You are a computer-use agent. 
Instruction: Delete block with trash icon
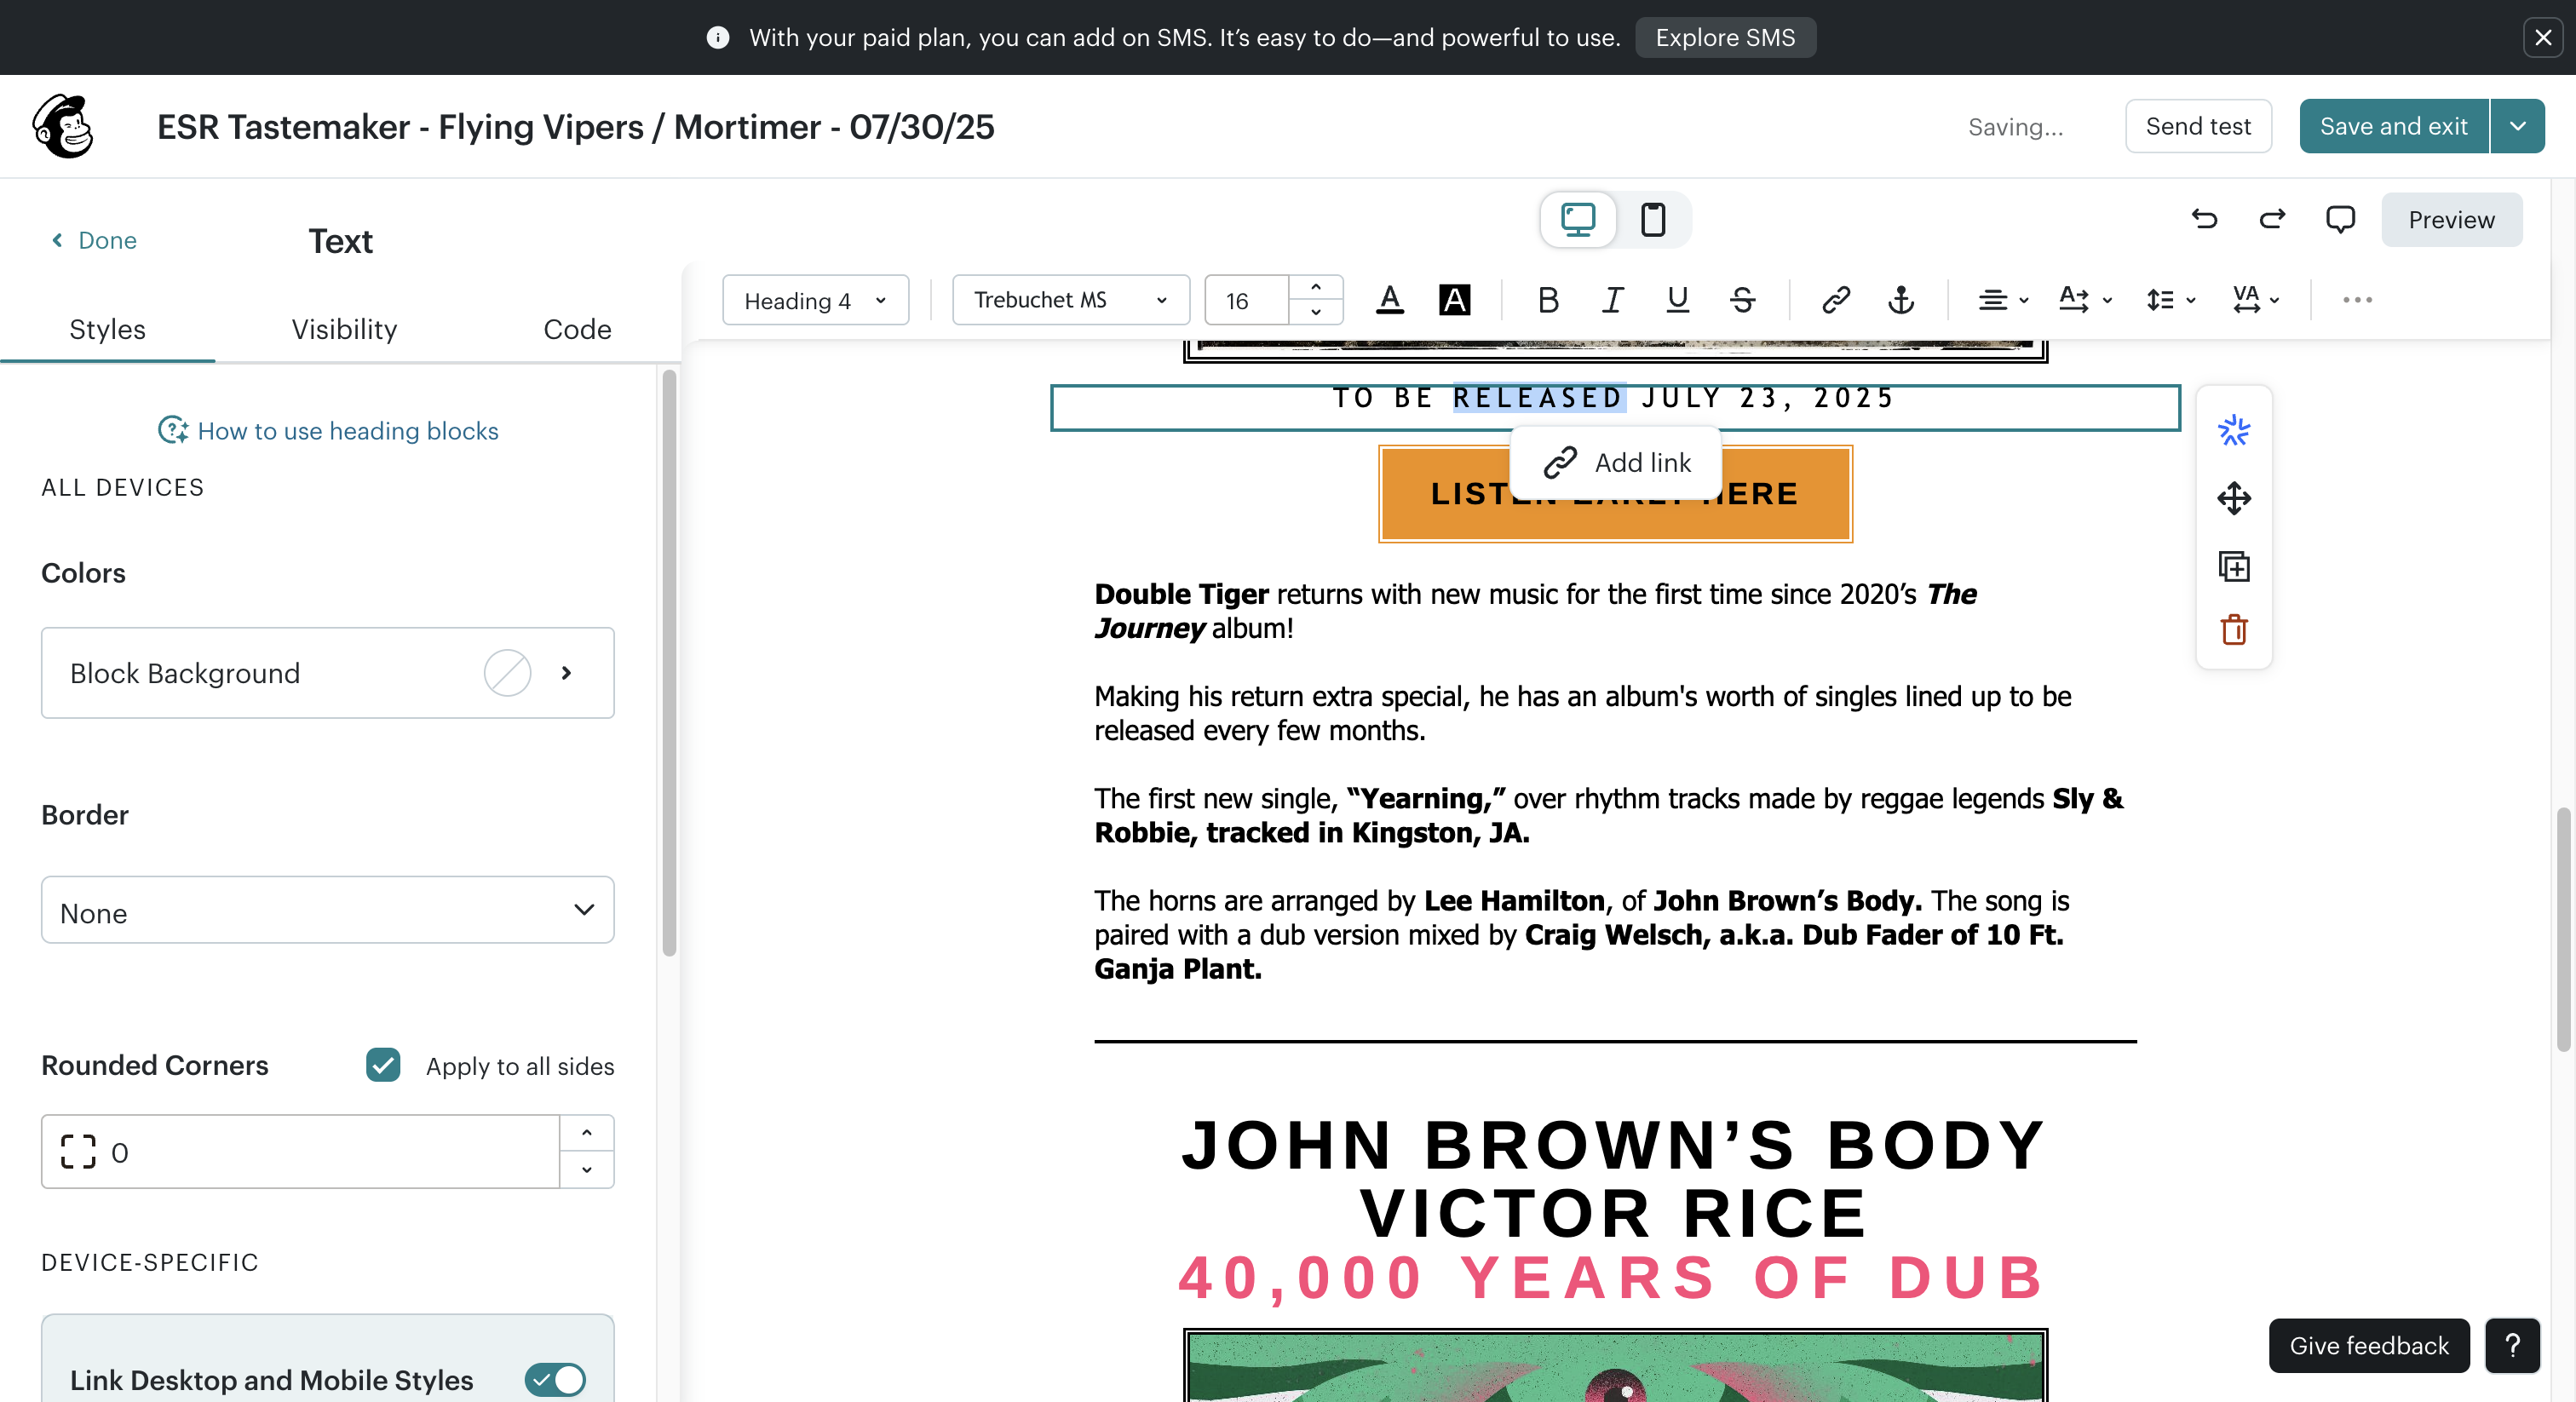click(x=2234, y=630)
